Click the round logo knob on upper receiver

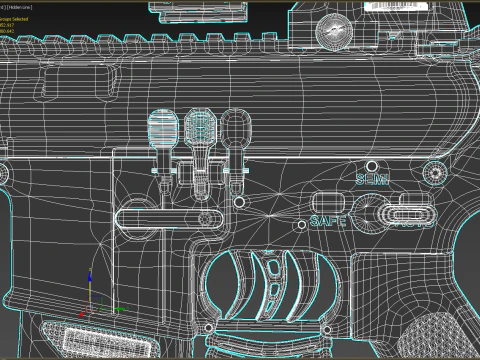334,32
